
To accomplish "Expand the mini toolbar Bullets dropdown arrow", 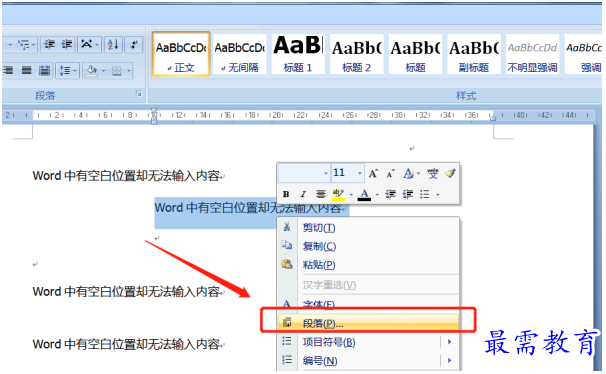I will tap(437, 194).
